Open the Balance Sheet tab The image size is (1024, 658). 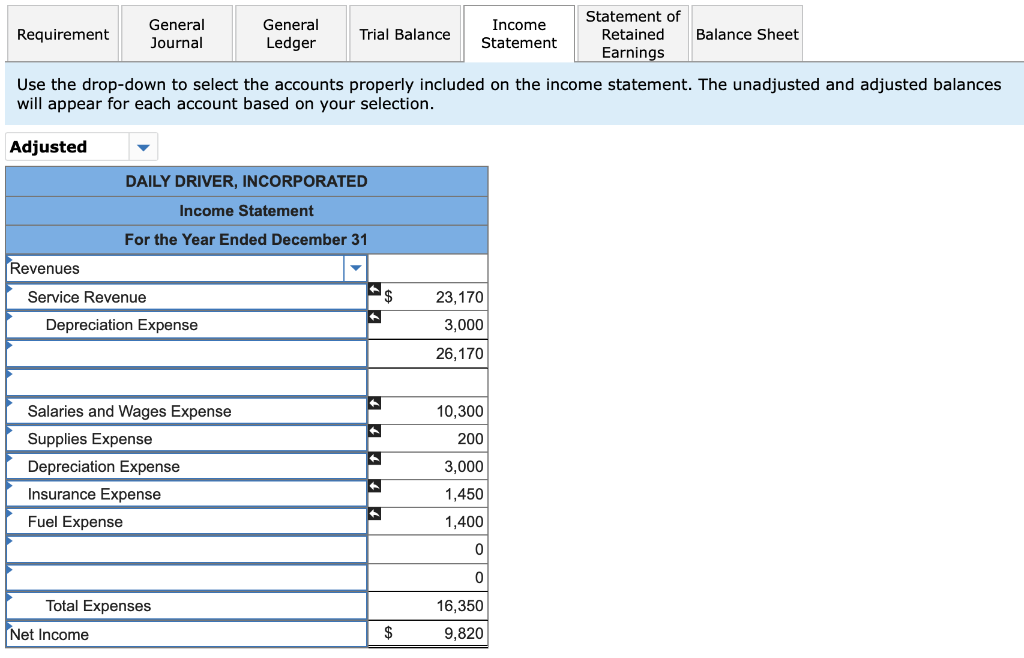coord(747,34)
